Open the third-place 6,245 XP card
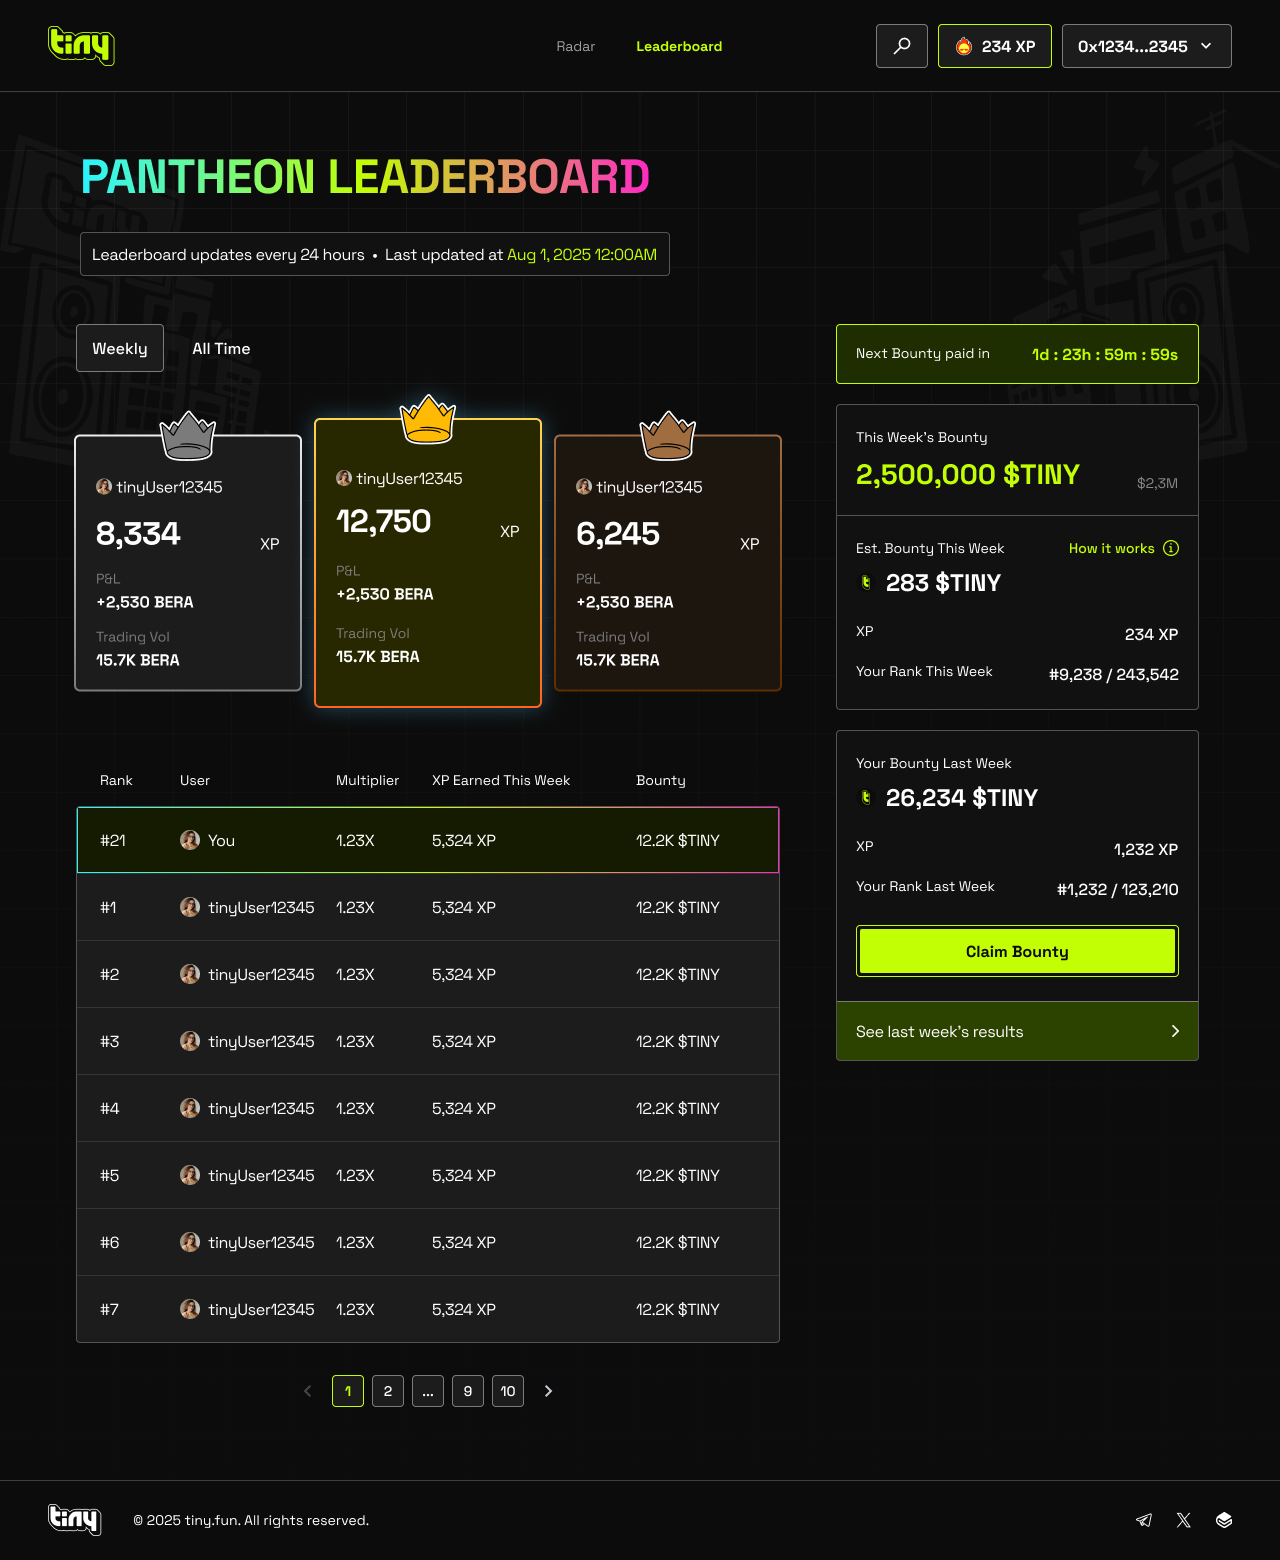Viewport: 1280px width, 1560px height. tap(668, 563)
